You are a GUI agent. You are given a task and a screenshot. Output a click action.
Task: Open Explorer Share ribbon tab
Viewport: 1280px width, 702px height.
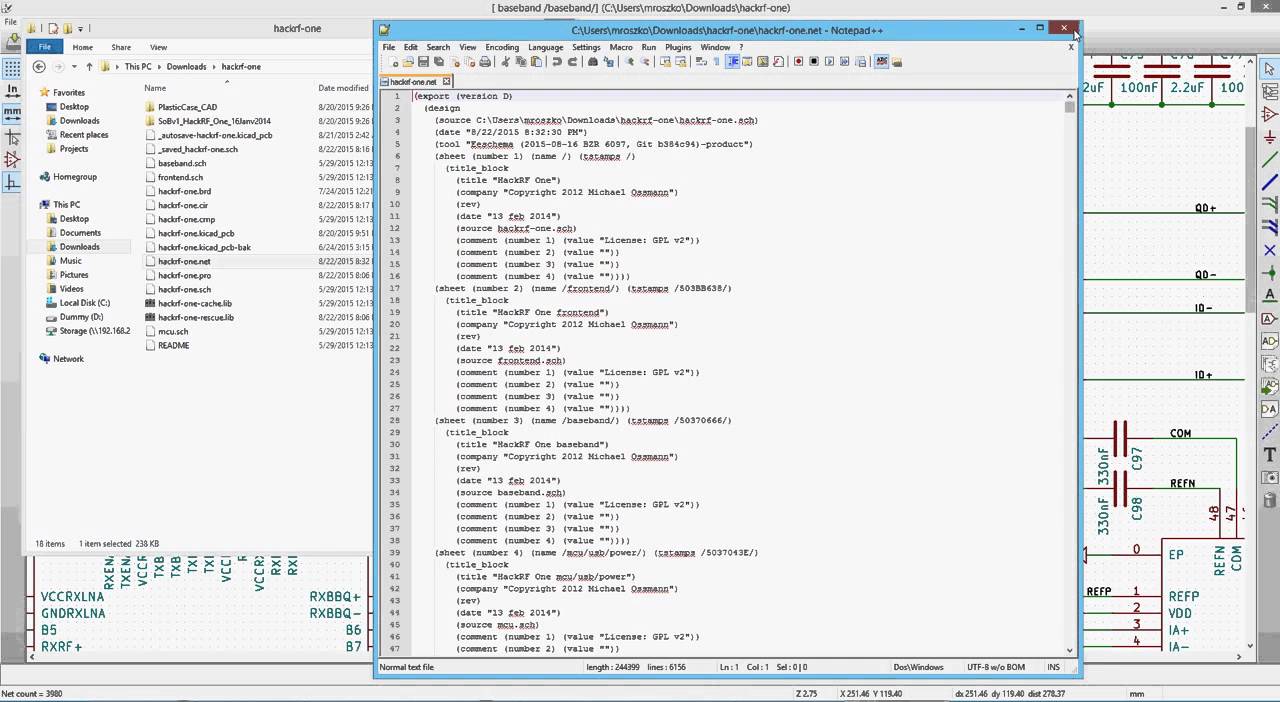point(121,47)
